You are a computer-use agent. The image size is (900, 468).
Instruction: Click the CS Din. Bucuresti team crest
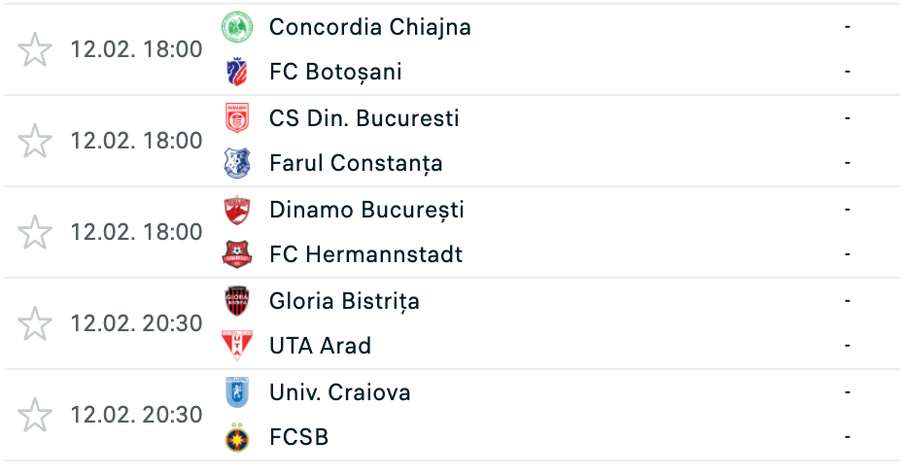coord(237,118)
